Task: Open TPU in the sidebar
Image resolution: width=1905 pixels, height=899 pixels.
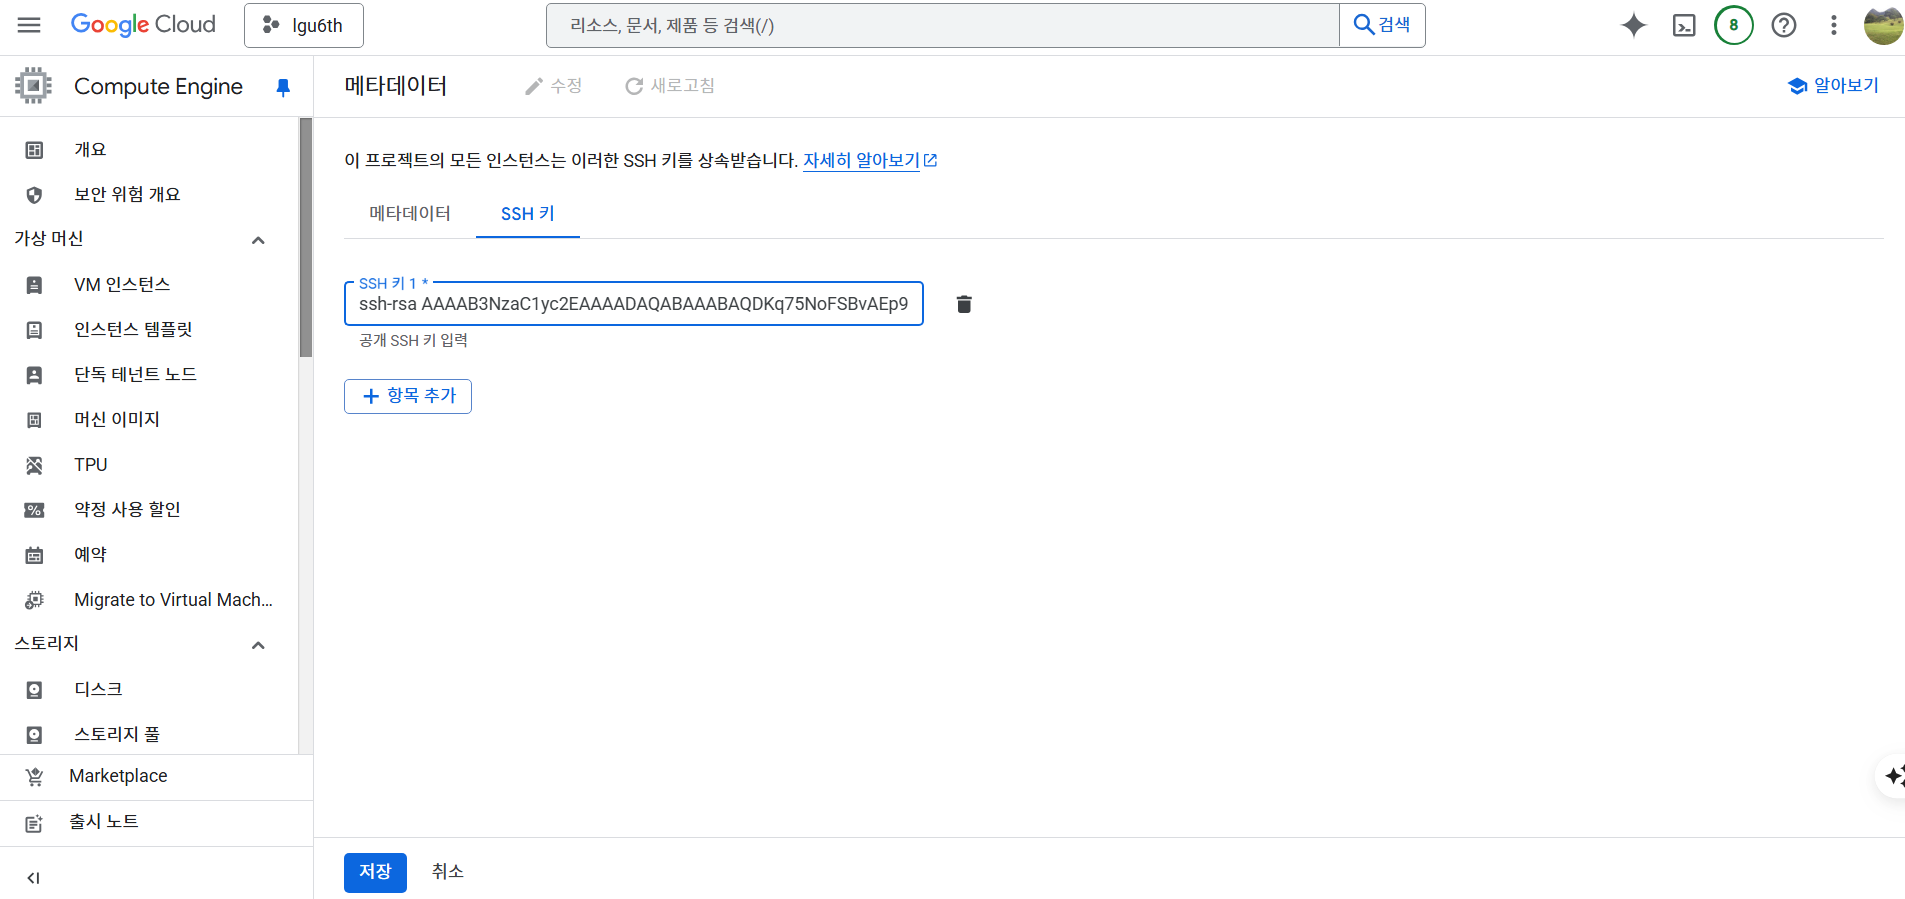Action: (x=150, y=465)
